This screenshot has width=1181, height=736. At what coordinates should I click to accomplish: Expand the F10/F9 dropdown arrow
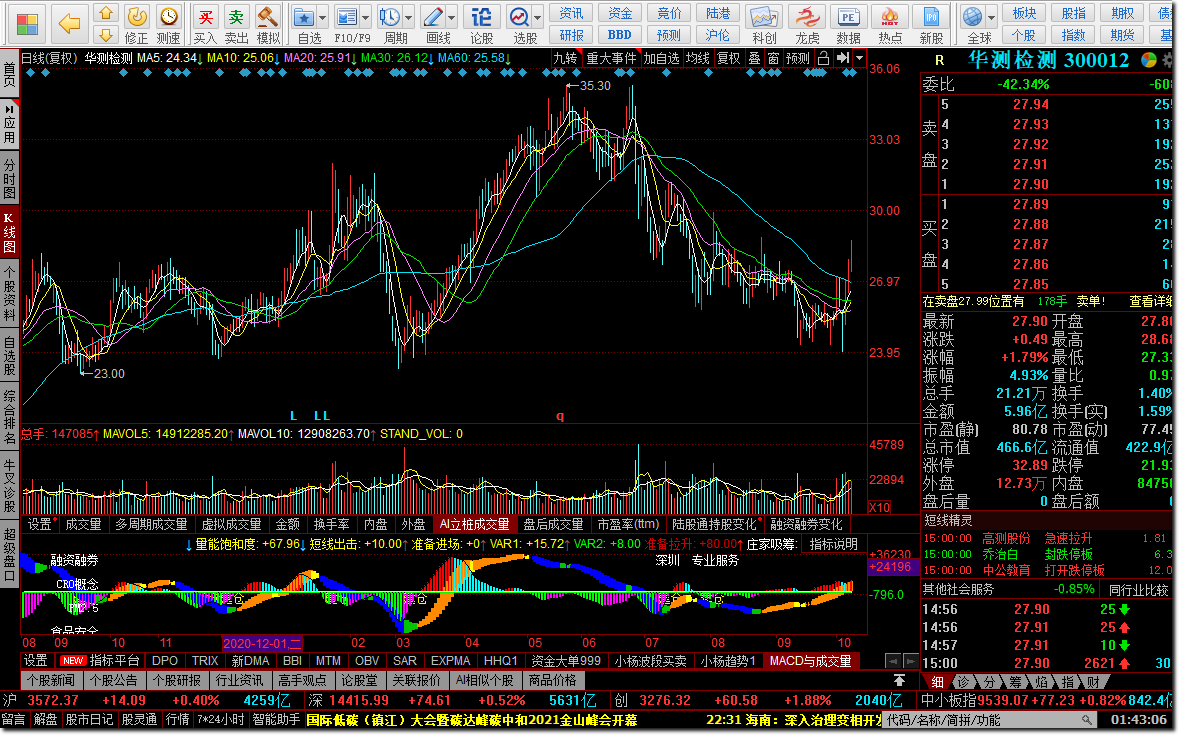(366, 17)
